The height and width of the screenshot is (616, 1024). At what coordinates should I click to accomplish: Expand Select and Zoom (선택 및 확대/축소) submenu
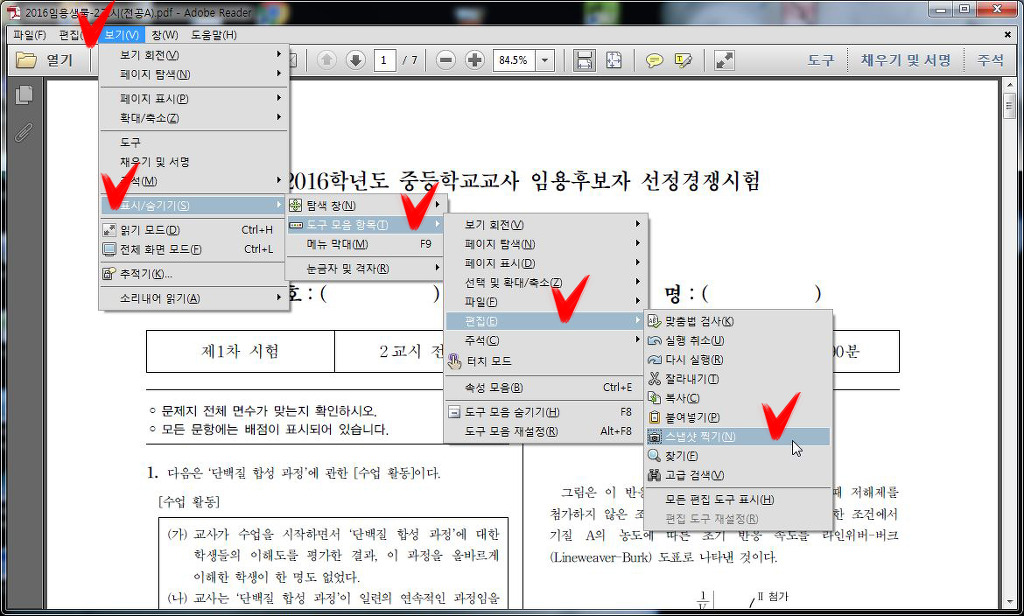(x=545, y=282)
